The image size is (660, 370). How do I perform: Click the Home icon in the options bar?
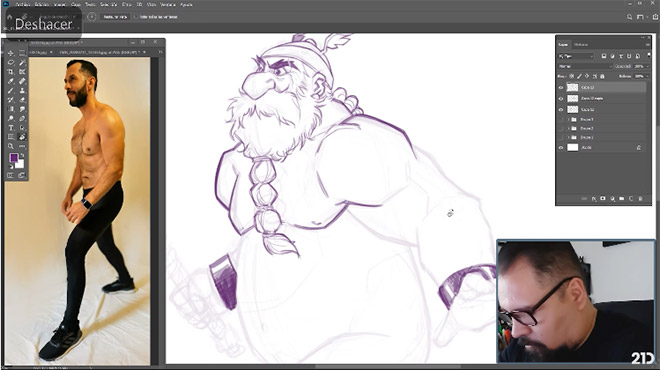[x=9, y=17]
